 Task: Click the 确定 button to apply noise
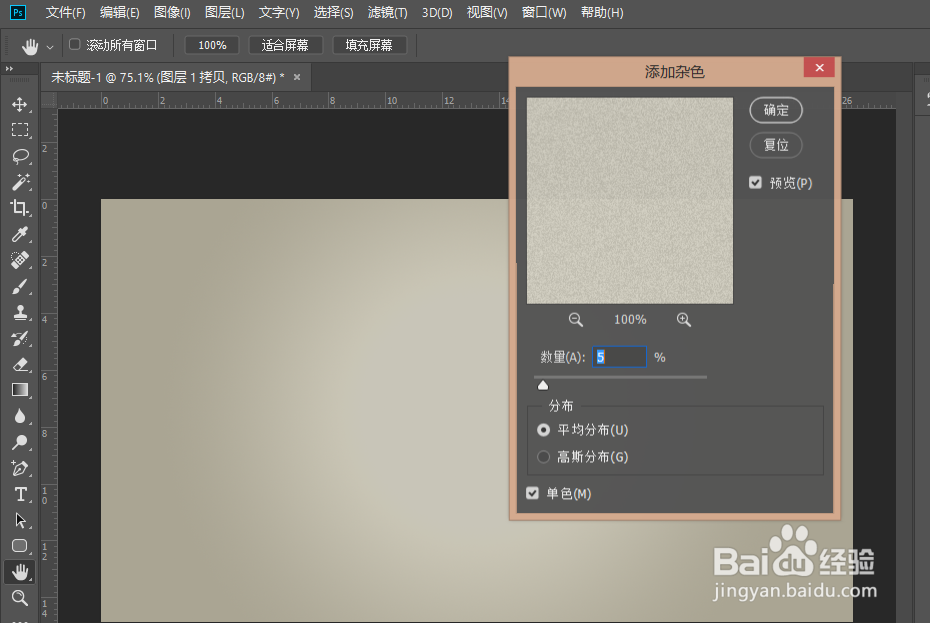point(776,110)
